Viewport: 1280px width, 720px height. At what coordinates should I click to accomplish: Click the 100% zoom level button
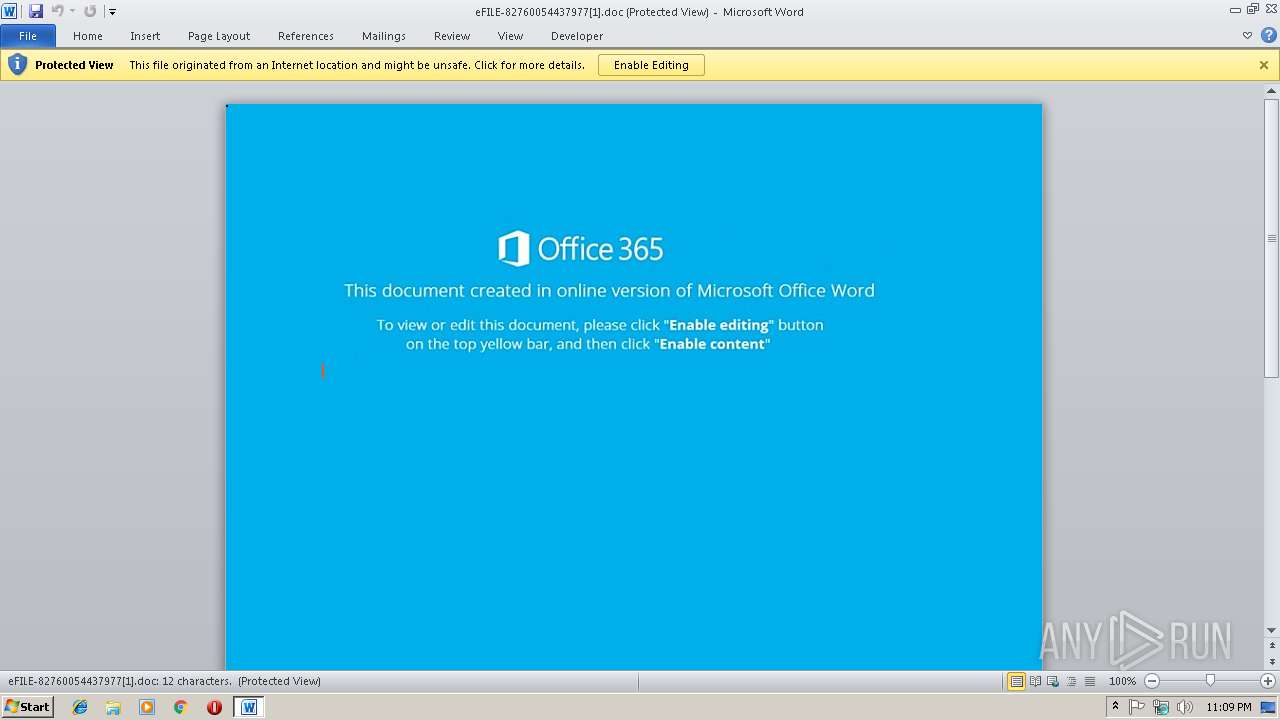point(1122,681)
